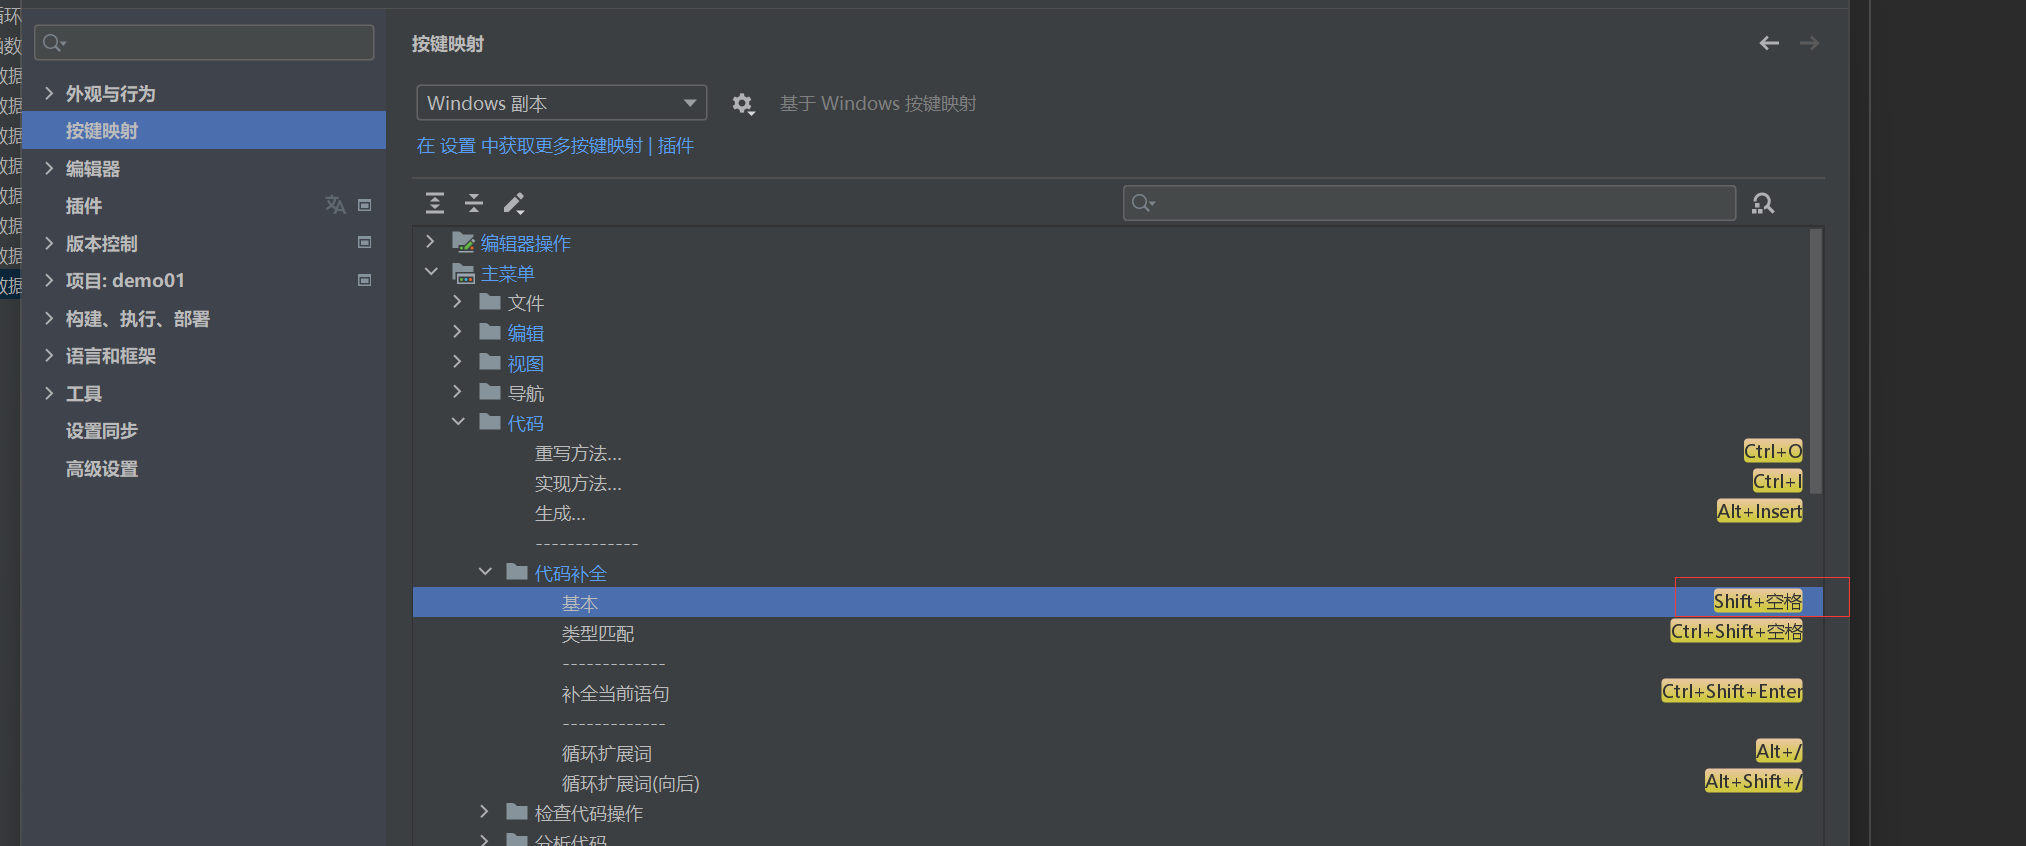Click the Alt+/ shortcut label
The height and width of the screenshot is (846, 2026).
[1779, 751]
